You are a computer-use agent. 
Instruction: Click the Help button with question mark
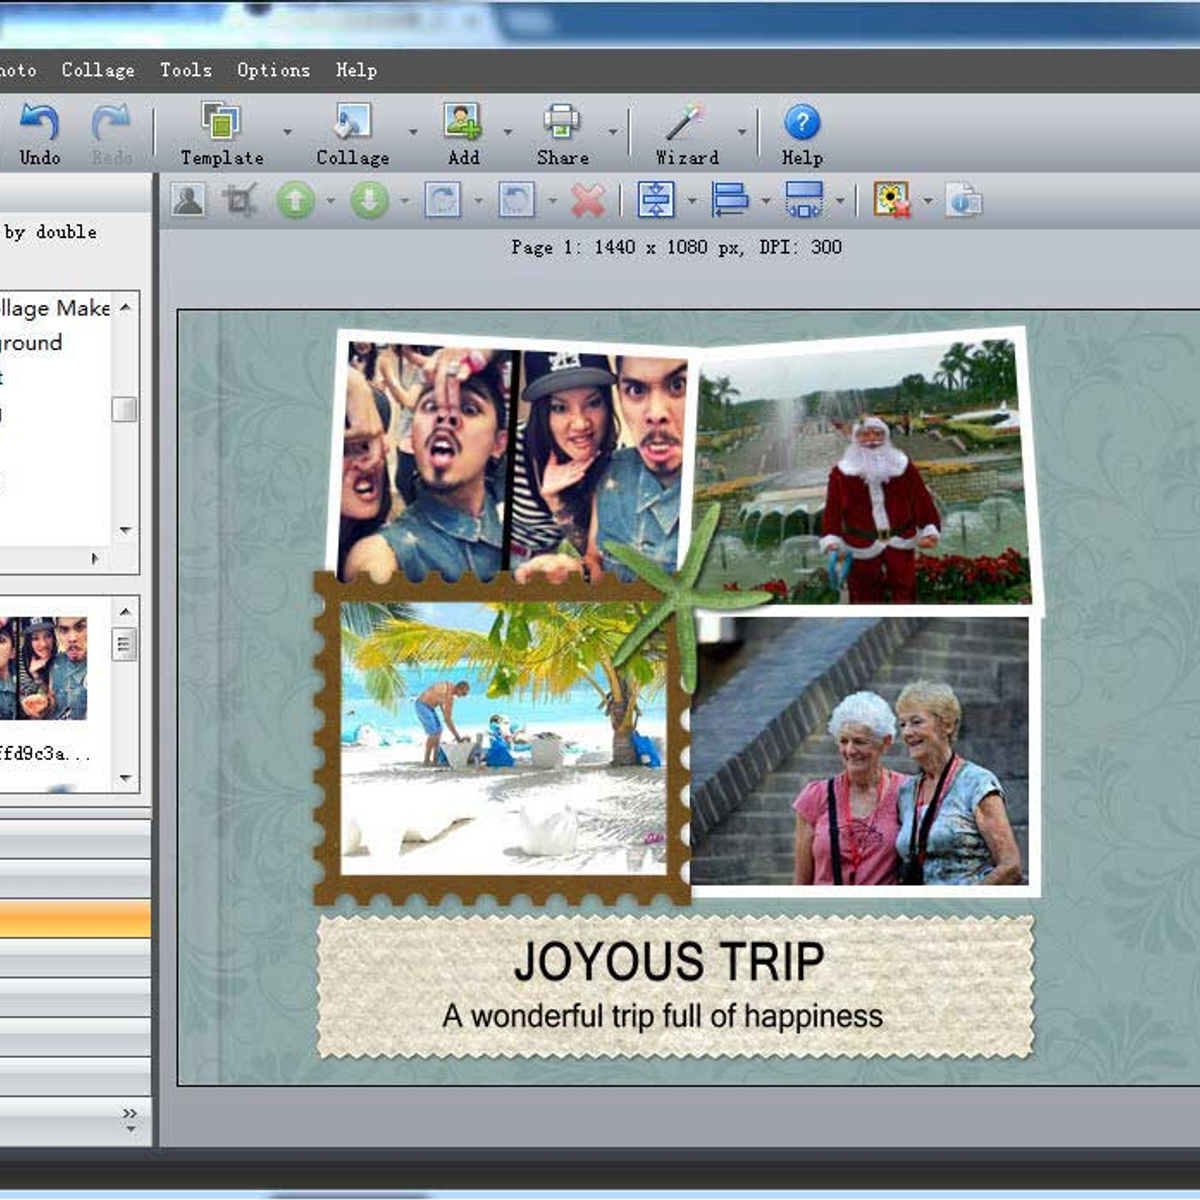click(800, 126)
